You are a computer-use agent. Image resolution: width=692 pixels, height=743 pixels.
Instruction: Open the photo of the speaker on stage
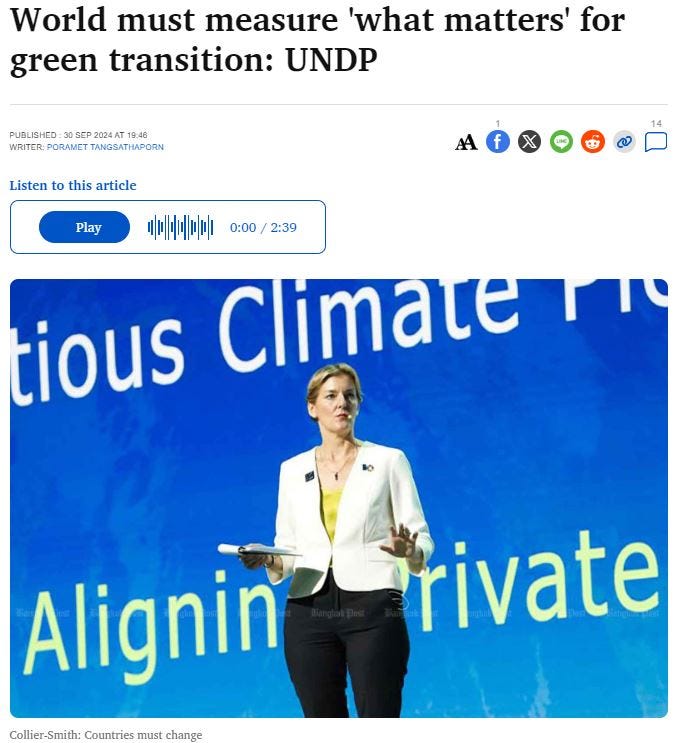[x=339, y=498]
